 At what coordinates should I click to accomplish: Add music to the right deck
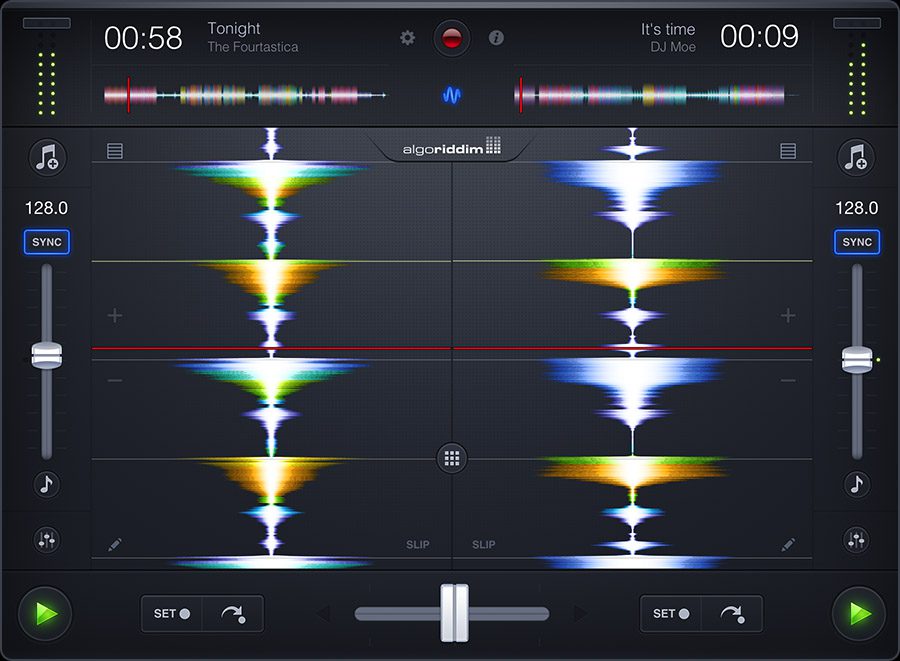click(855, 157)
